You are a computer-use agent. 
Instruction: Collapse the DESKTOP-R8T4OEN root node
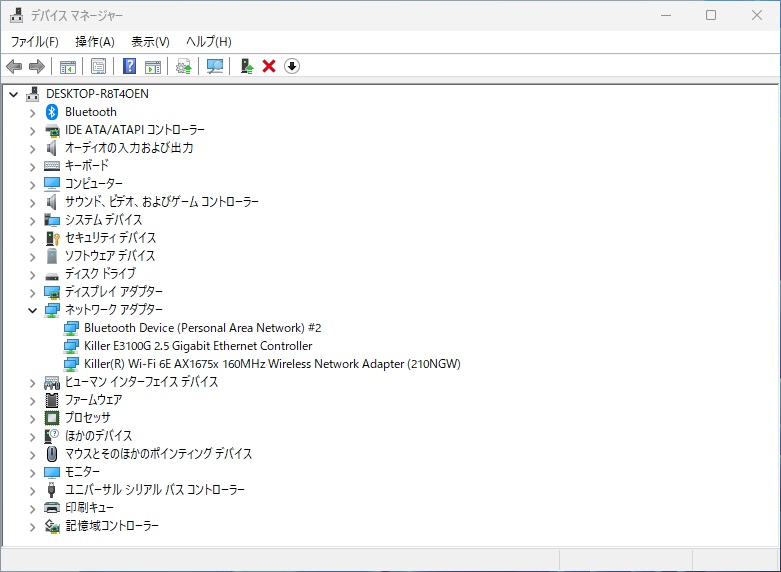click(13, 94)
